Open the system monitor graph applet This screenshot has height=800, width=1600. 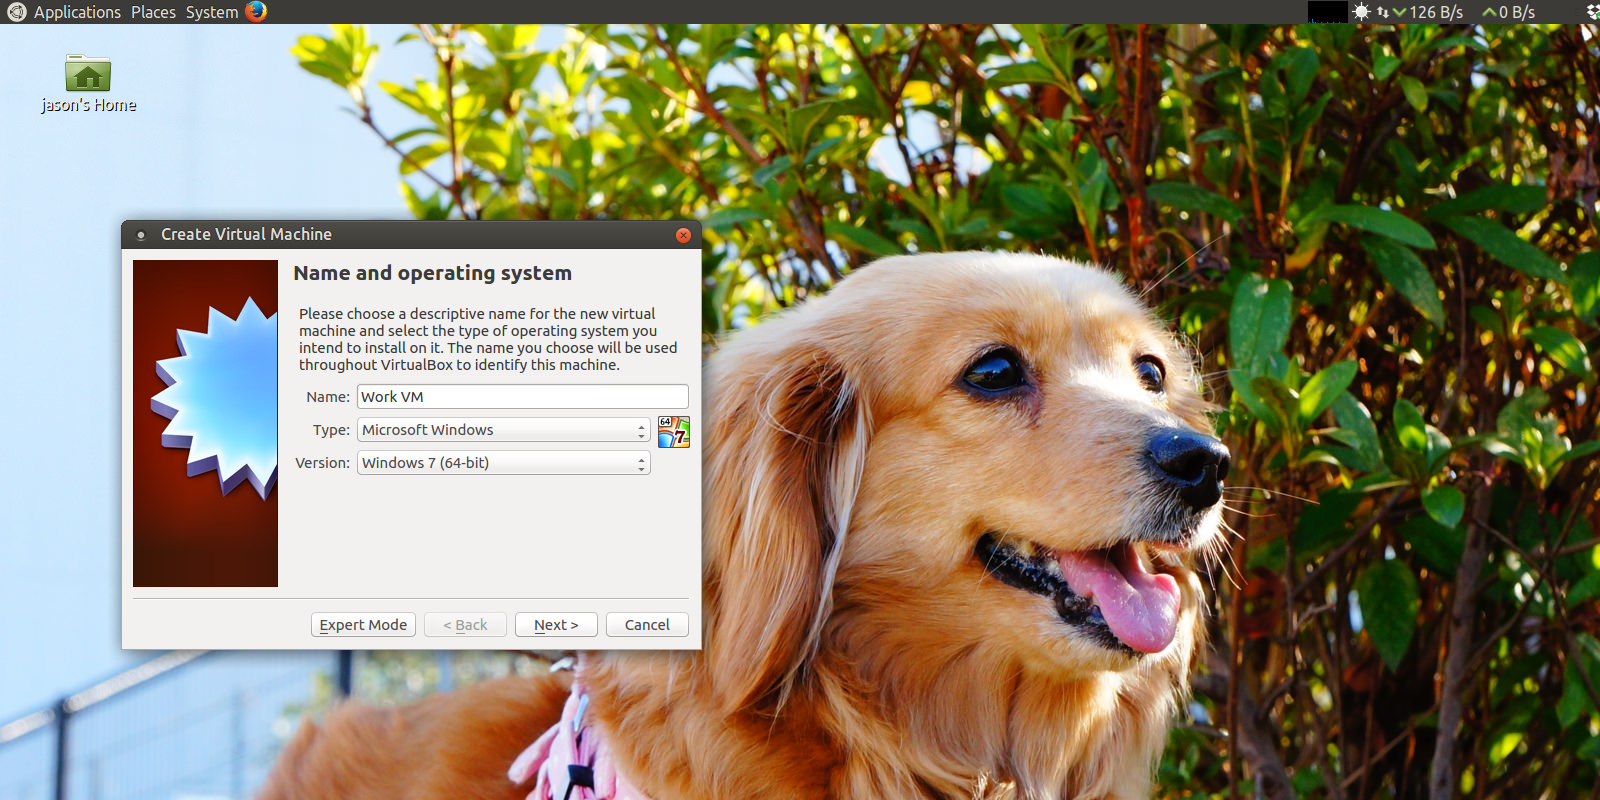click(x=1328, y=12)
